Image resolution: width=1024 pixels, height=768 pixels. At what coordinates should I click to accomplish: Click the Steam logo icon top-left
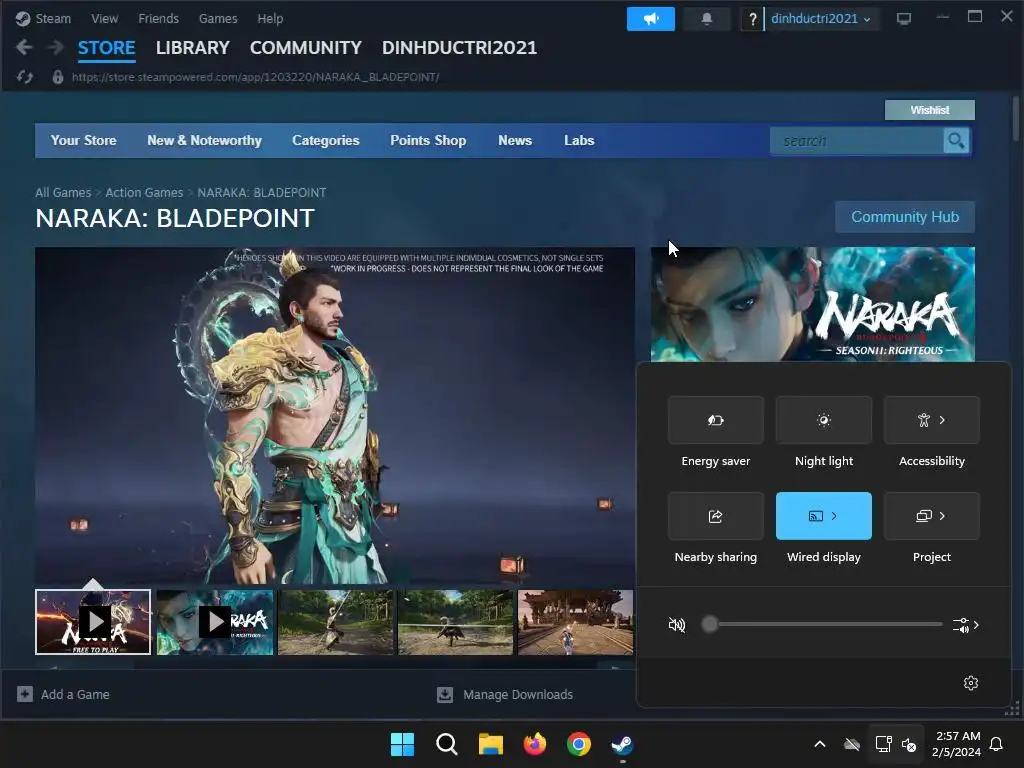tap(23, 18)
